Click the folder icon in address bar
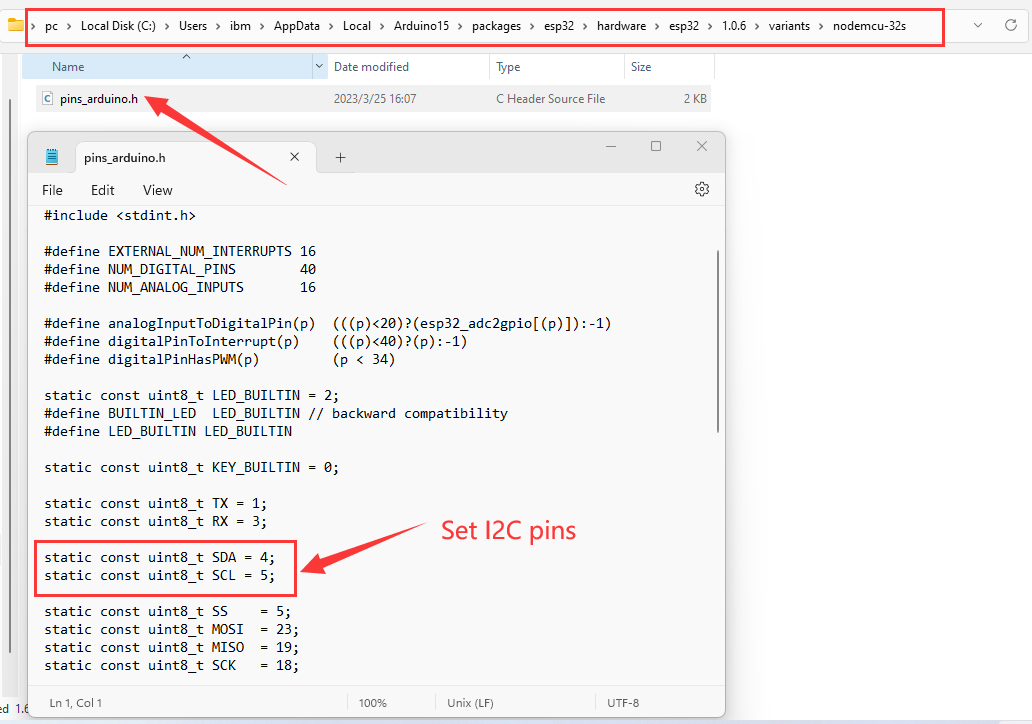 click(x=15, y=25)
